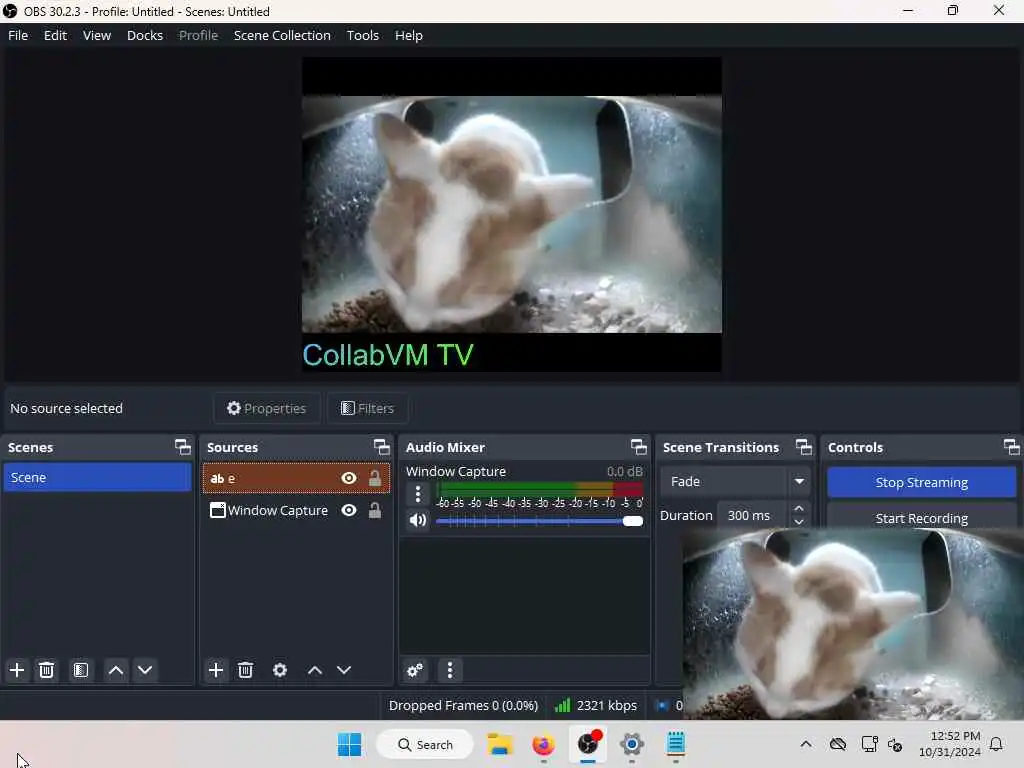Click the Stop Streaming button
The height and width of the screenshot is (768, 1024).
pos(921,482)
